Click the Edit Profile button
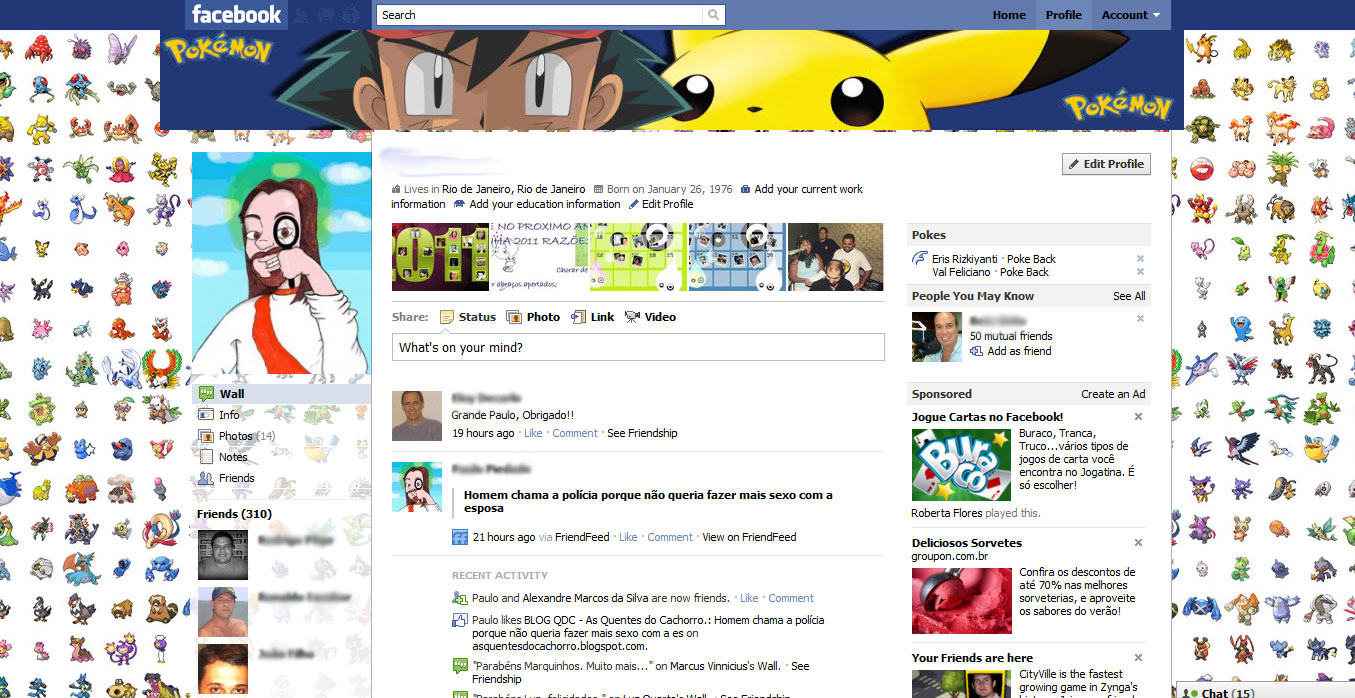The height and width of the screenshot is (698, 1355). [1106, 164]
